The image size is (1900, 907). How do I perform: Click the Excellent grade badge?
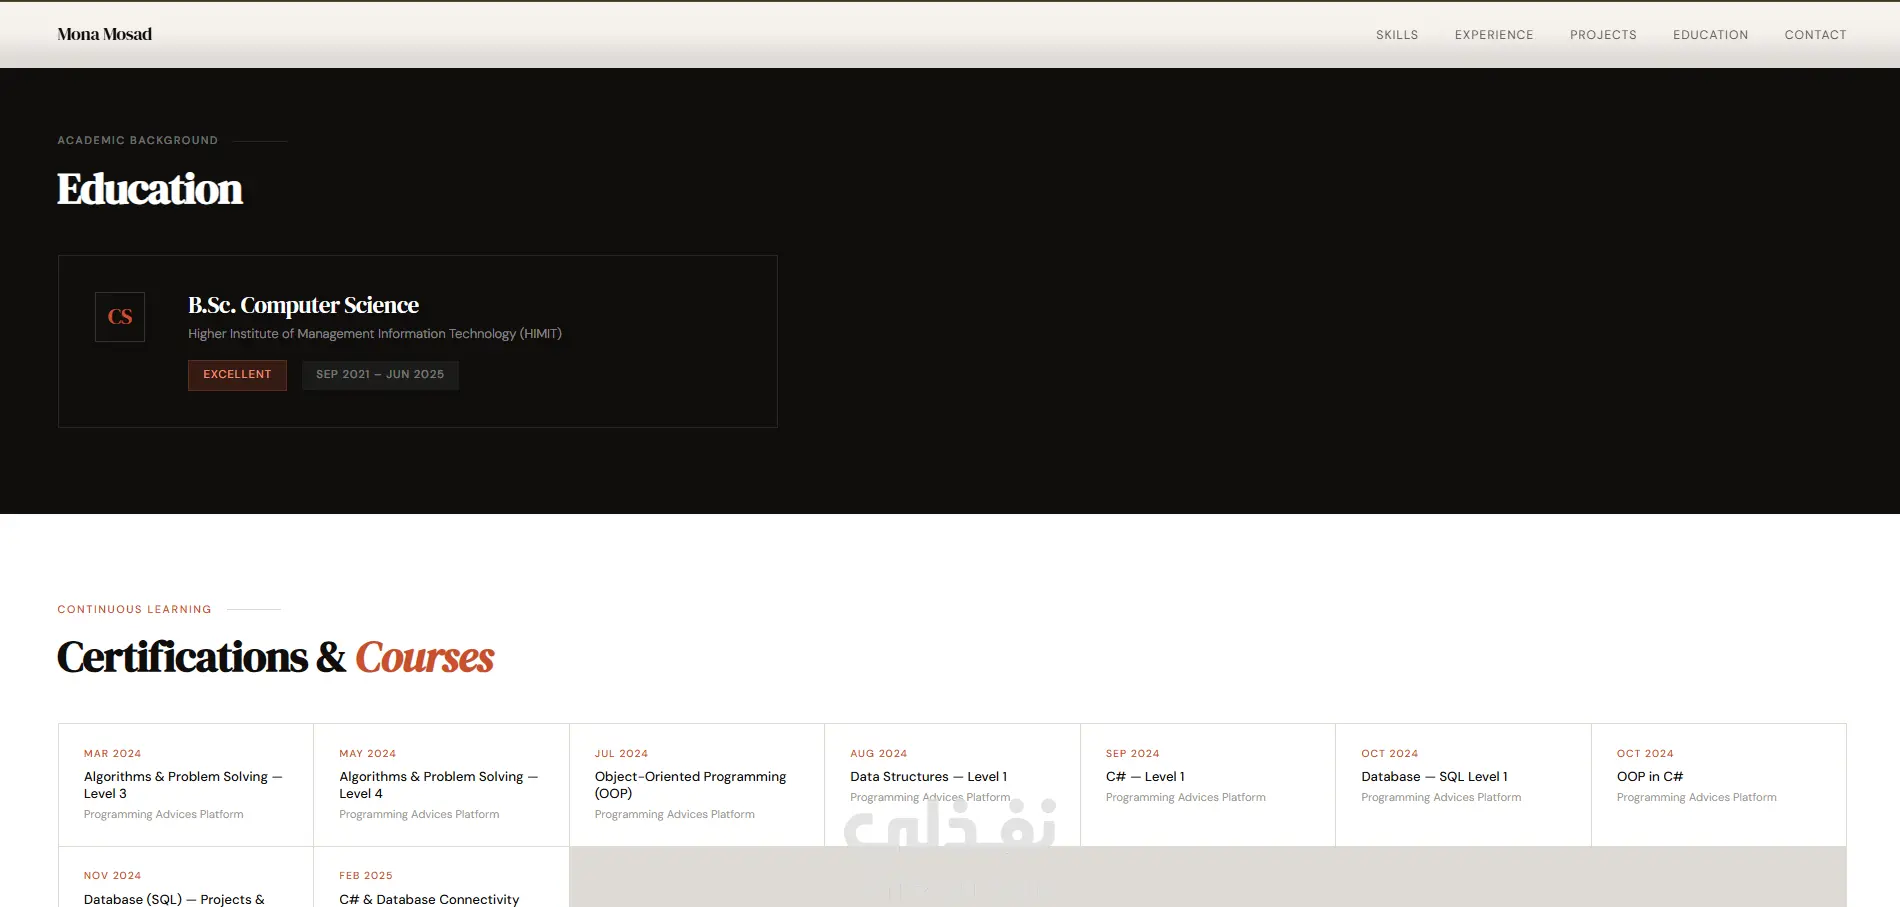point(237,375)
